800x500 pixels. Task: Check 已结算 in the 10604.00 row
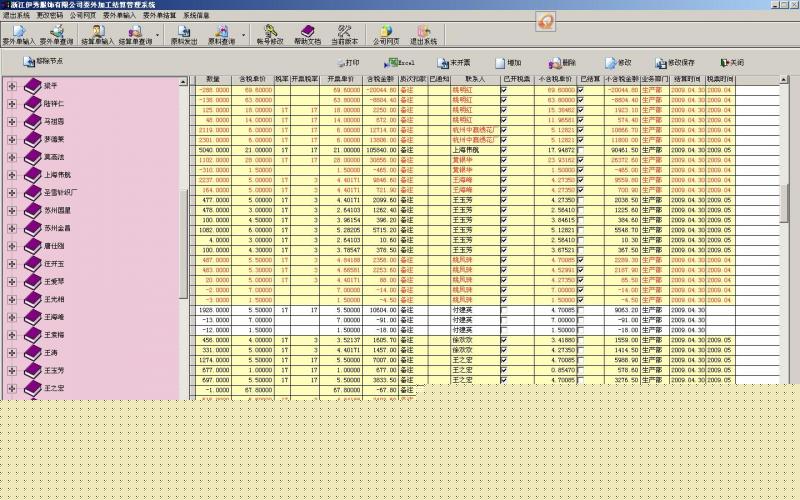pos(580,310)
